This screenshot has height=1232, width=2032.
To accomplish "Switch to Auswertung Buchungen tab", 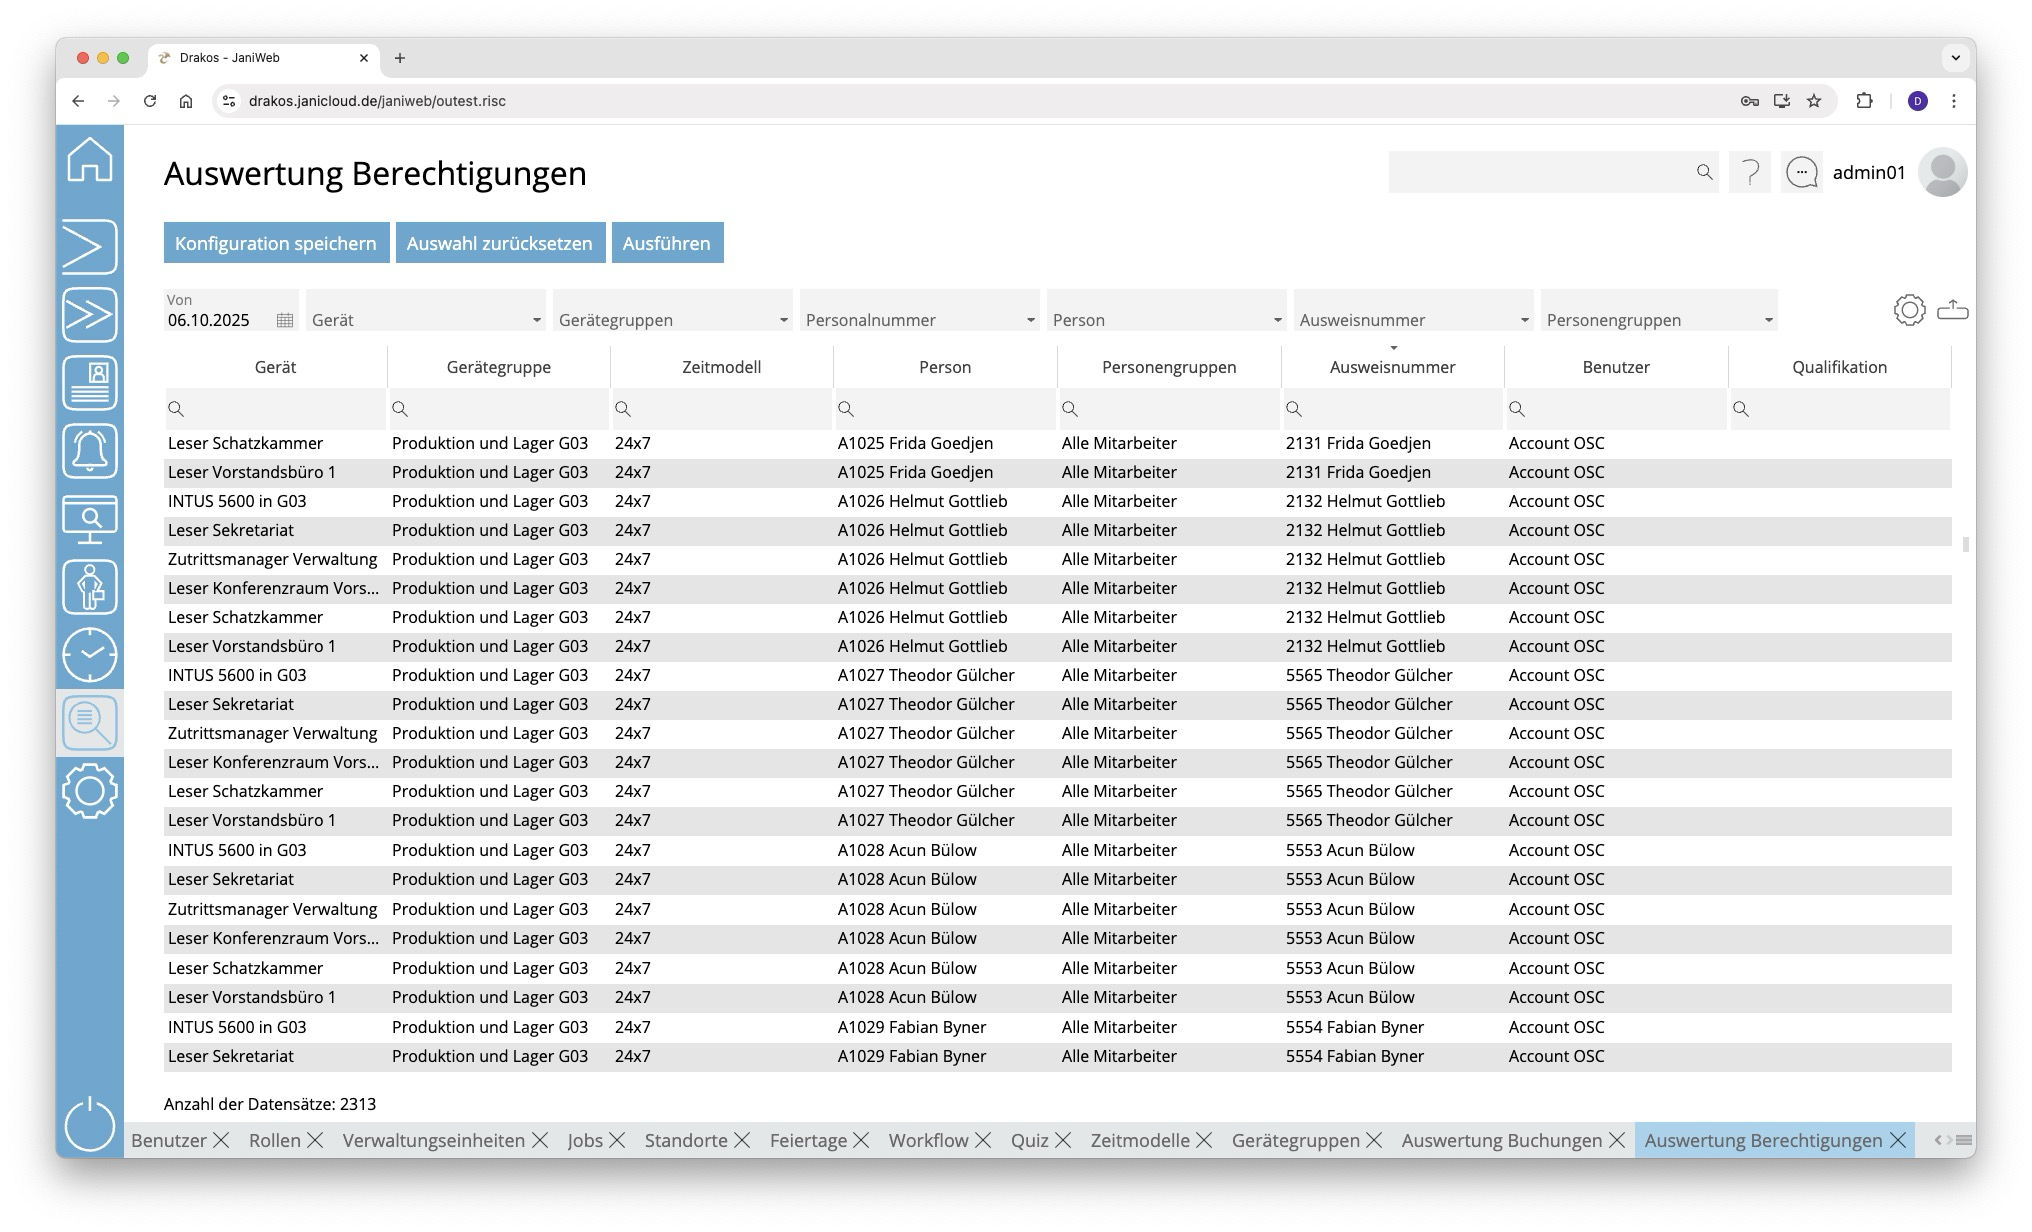I will [1501, 1140].
